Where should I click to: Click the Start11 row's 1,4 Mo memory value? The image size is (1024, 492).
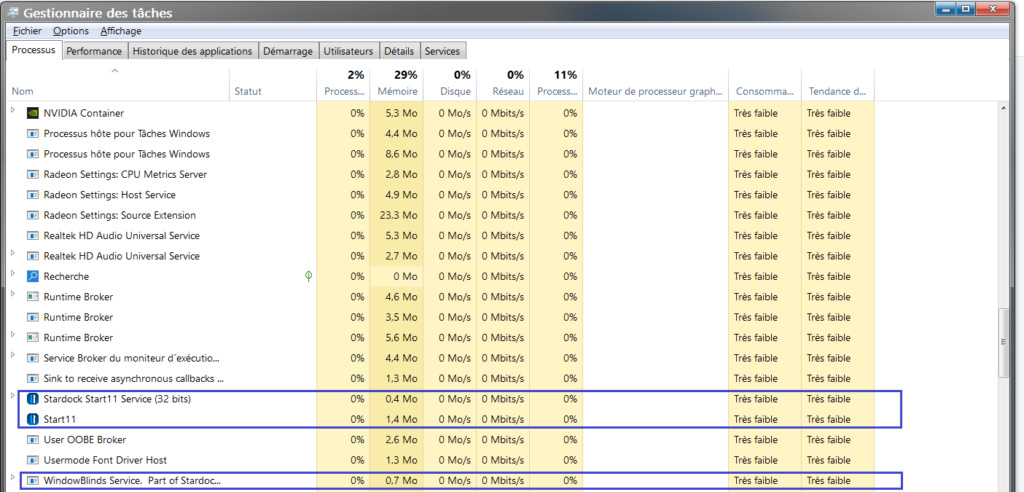pyautogui.click(x=402, y=419)
